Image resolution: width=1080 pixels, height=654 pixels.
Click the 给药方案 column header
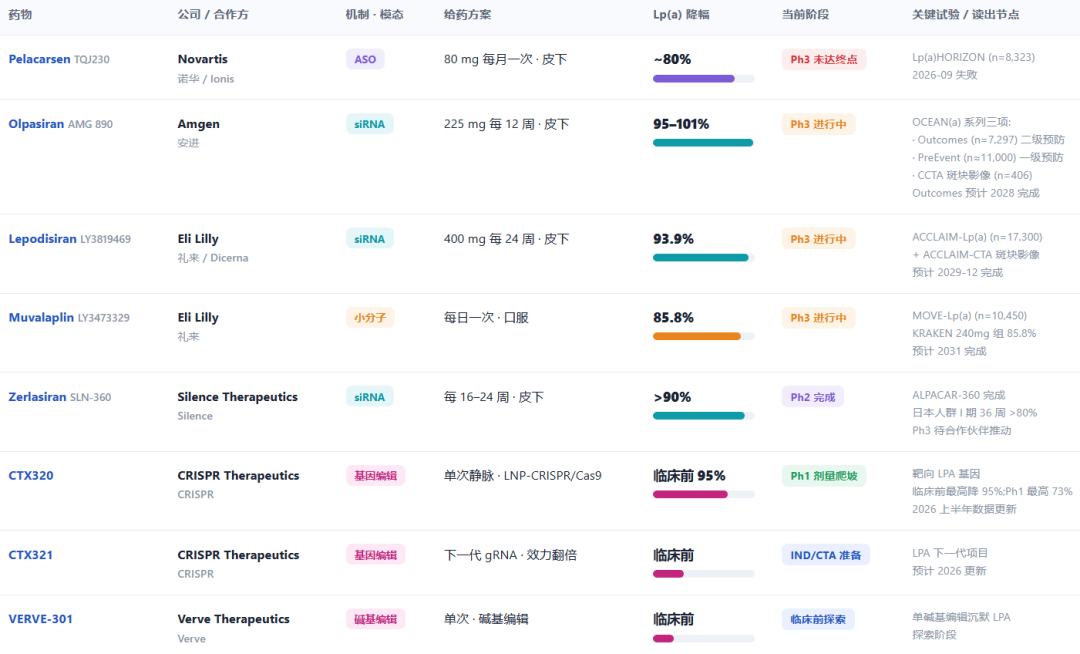[x=468, y=14]
